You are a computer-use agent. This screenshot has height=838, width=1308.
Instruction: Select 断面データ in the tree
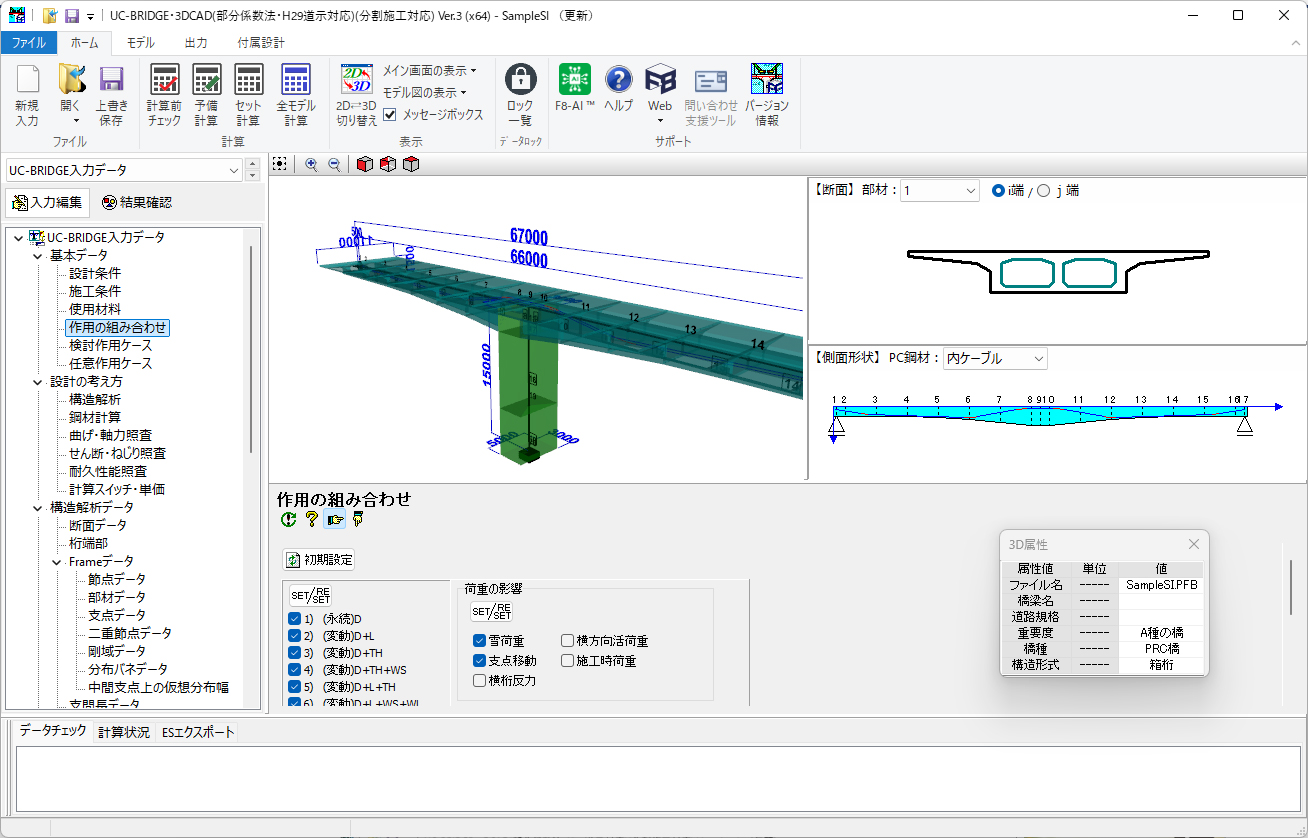pyautogui.click(x=97, y=525)
